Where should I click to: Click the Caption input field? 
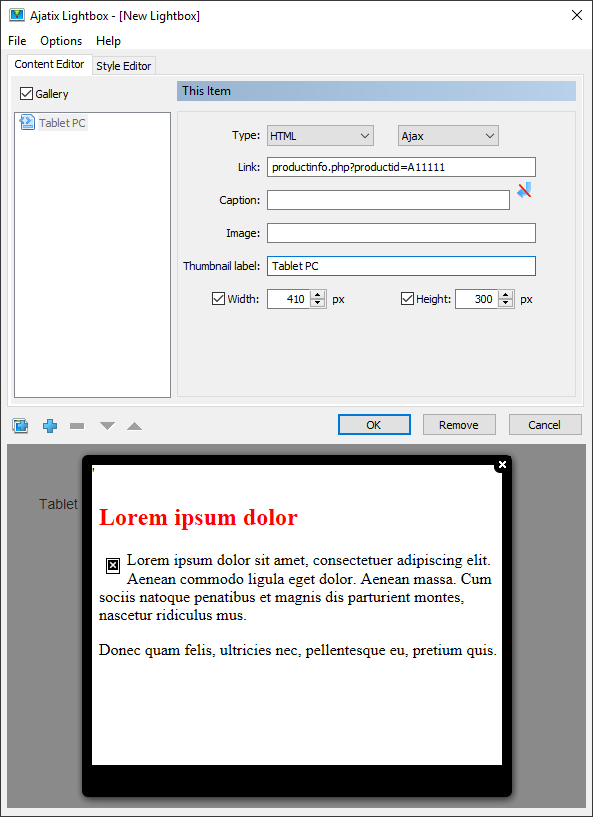[x=388, y=200]
